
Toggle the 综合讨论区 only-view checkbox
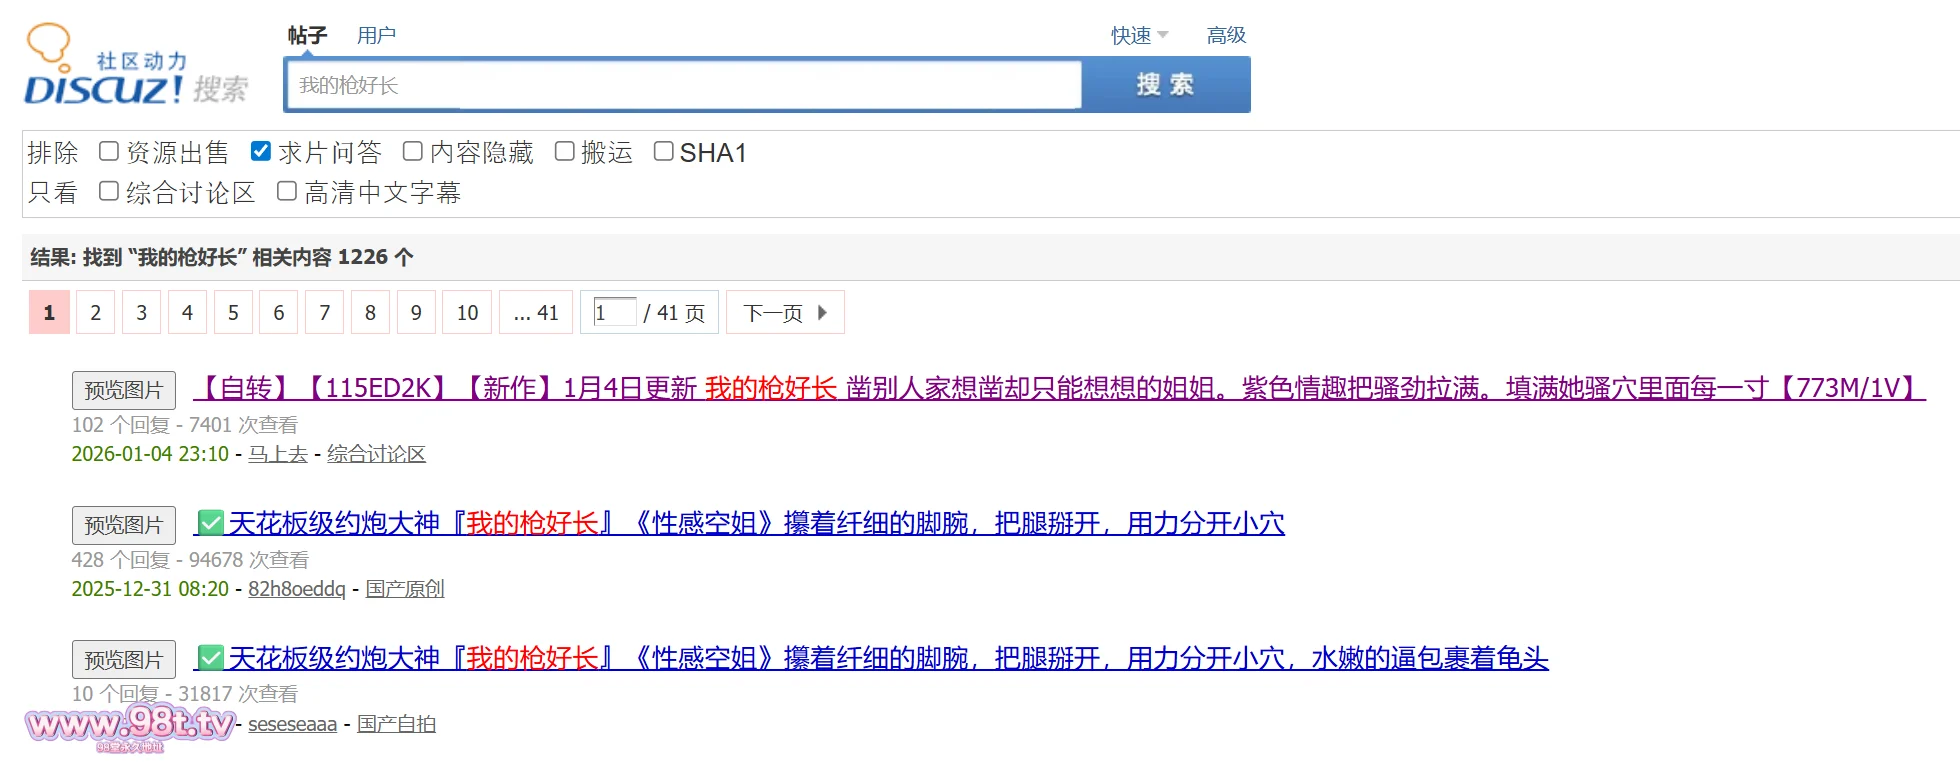(x=109, y=191)
